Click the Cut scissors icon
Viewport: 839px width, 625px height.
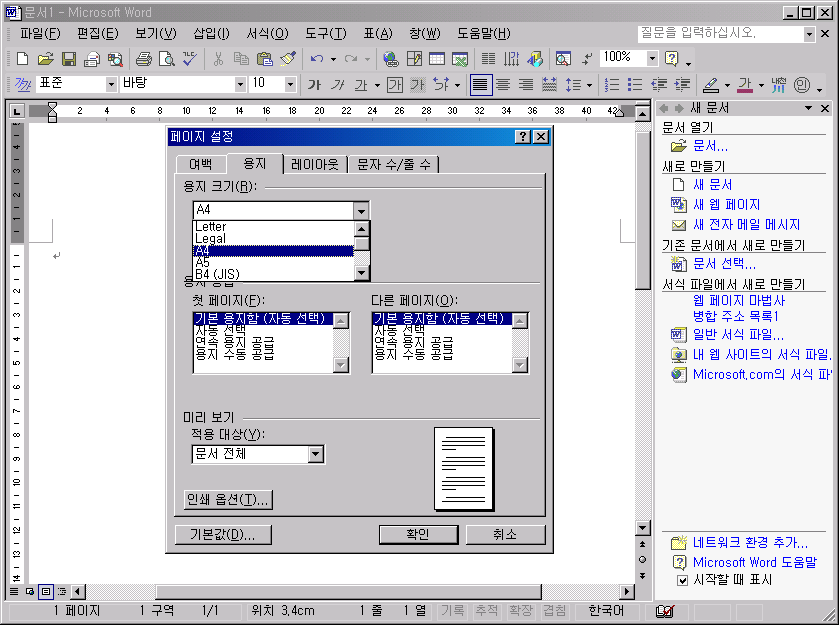pos(218,58)
